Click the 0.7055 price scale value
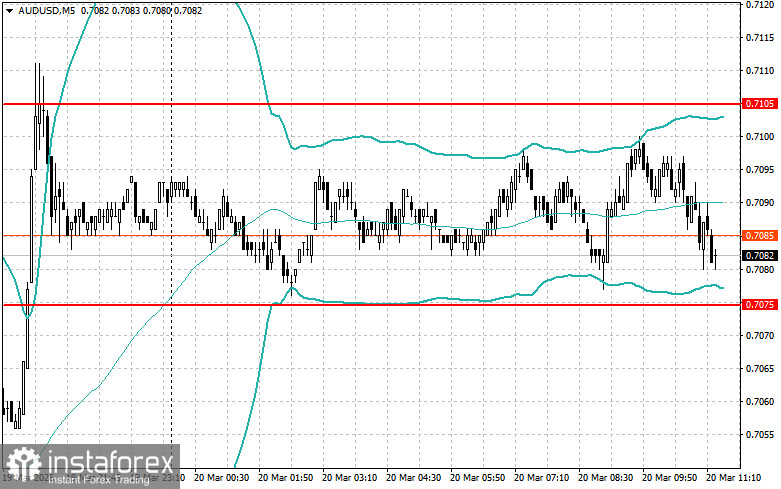Screen dimensions: 781x489 [x=760, y=434]
